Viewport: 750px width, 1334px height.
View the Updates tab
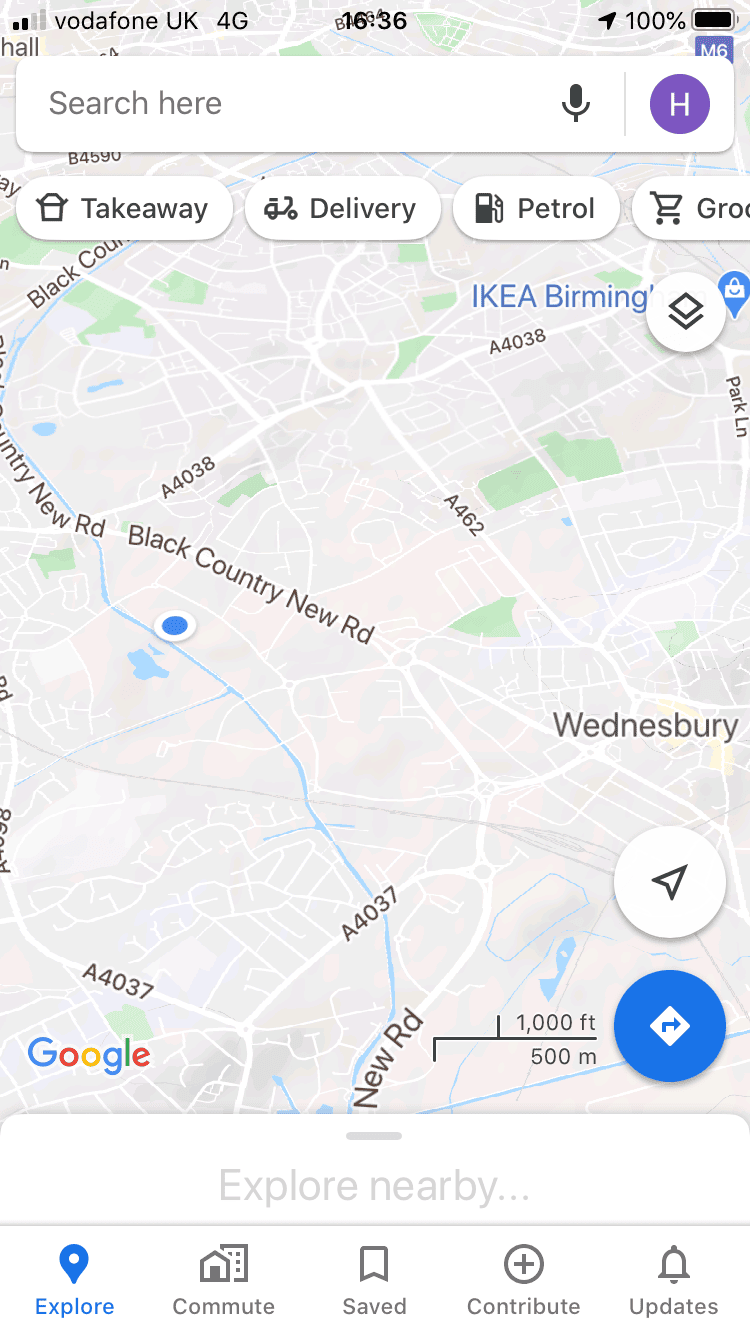(674, 1280)
